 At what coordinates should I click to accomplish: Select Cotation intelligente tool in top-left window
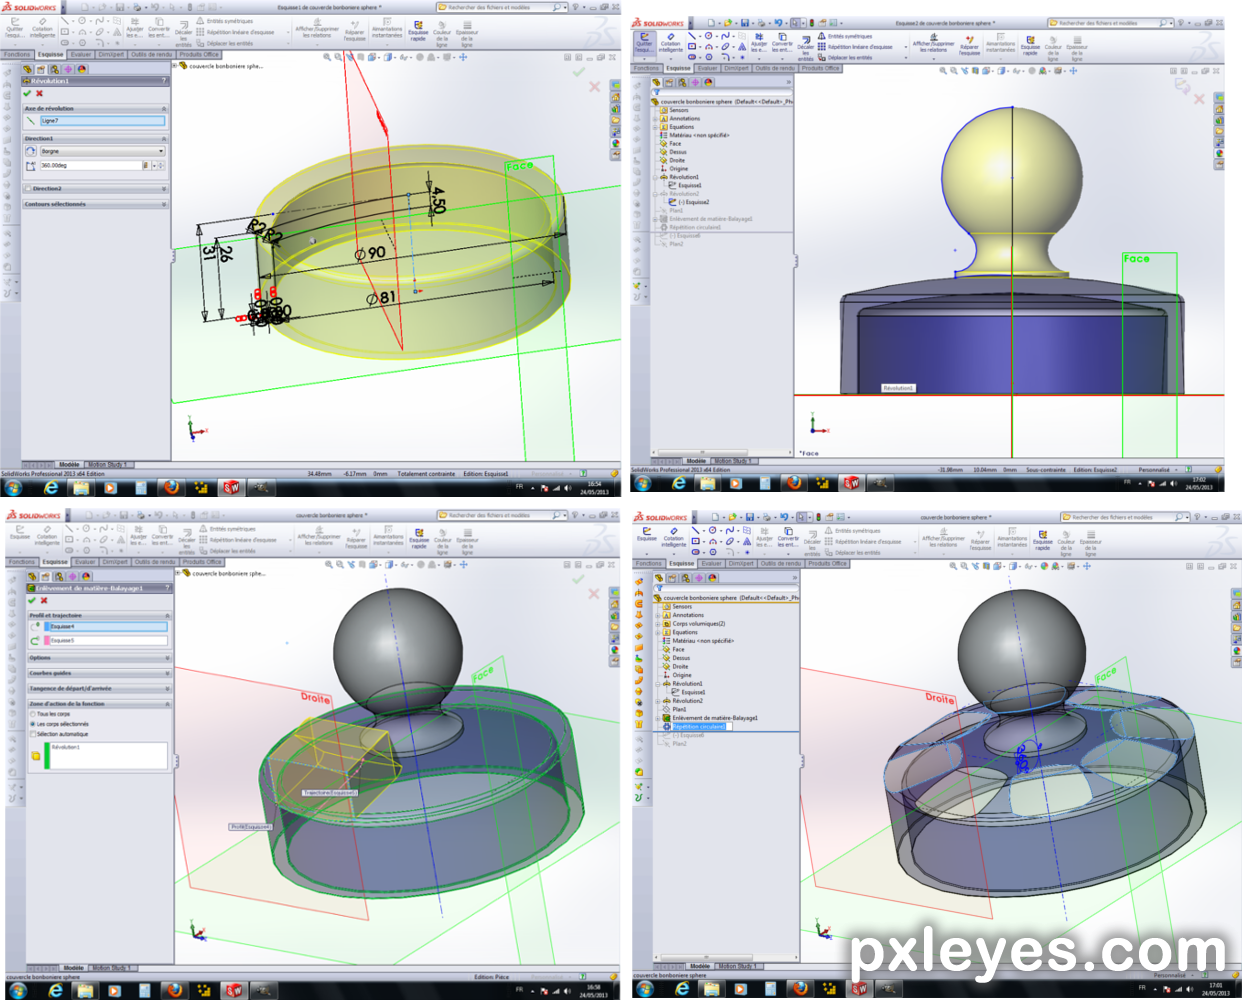point(43,27)
